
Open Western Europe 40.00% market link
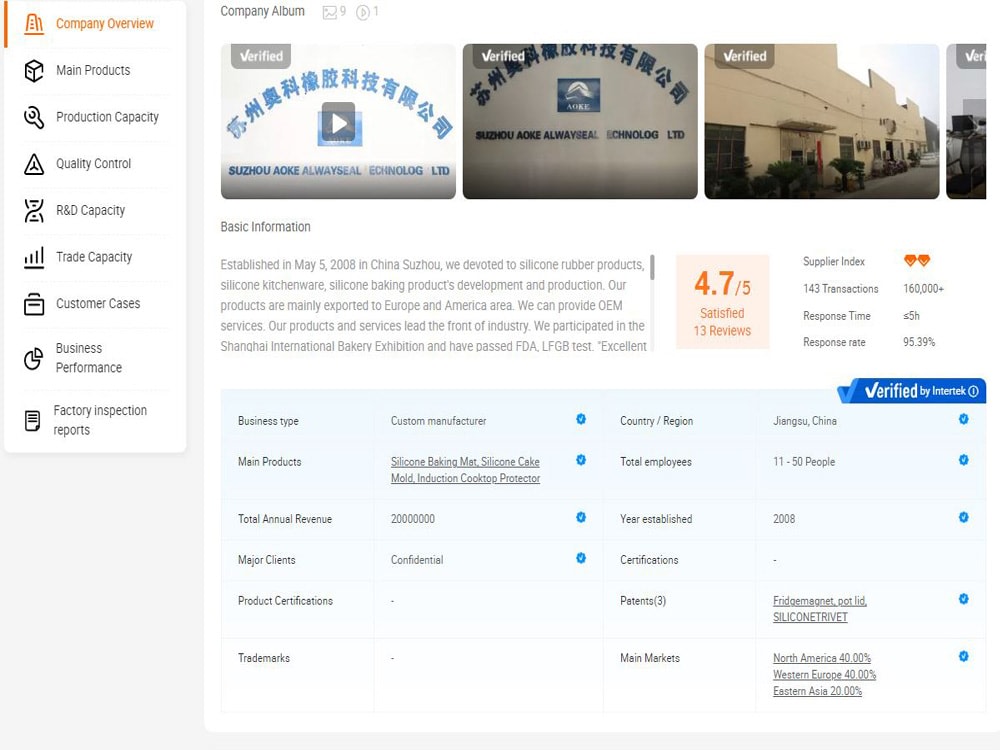click(x=825, y=675)
